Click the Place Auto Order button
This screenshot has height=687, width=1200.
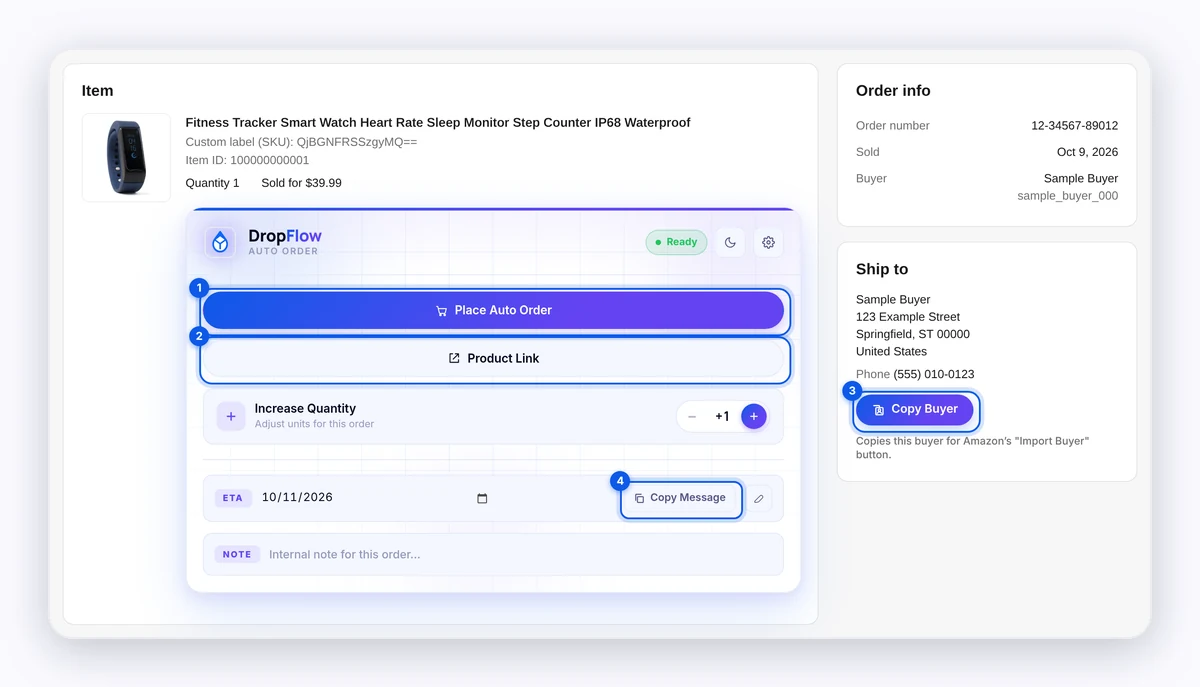[x=493, y=310]
